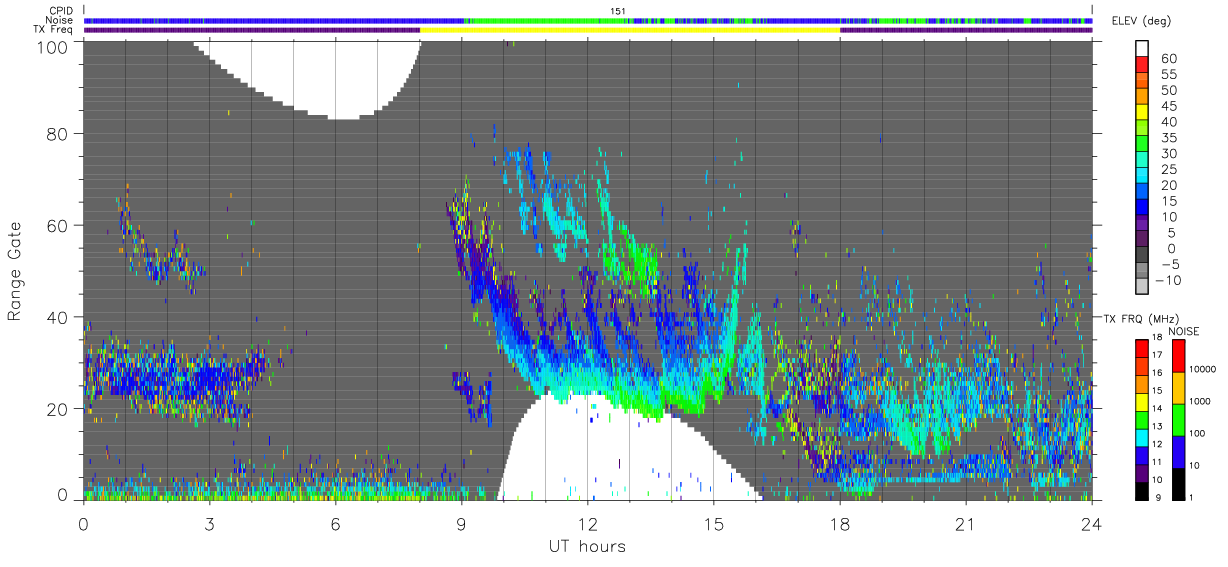The image size is (1228, 567).
Task: Click the red top swatch of the NOISE colorbar
Action: [1178, 355]
